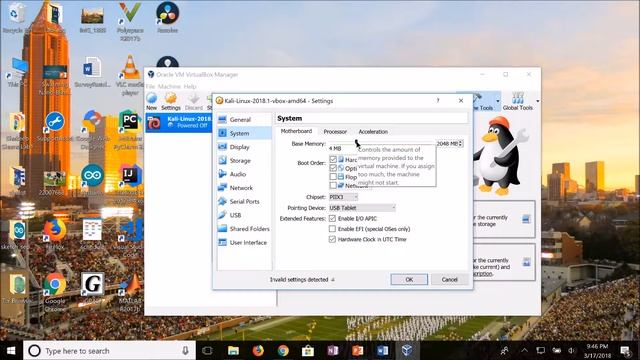Select the MATLAB desktop shortcut
Screen dimensions: 640x360
tap(130, 291)
